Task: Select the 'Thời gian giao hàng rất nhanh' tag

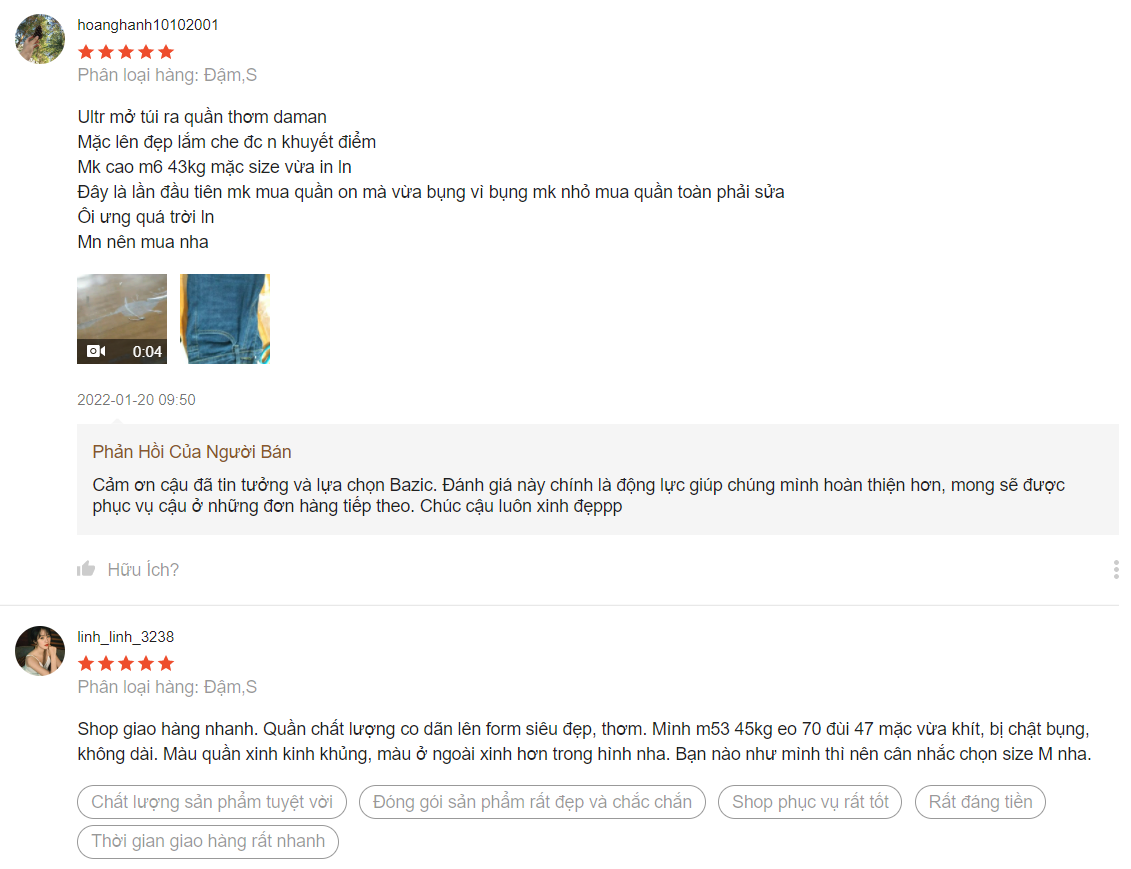Action: click(x=208, y=842)
